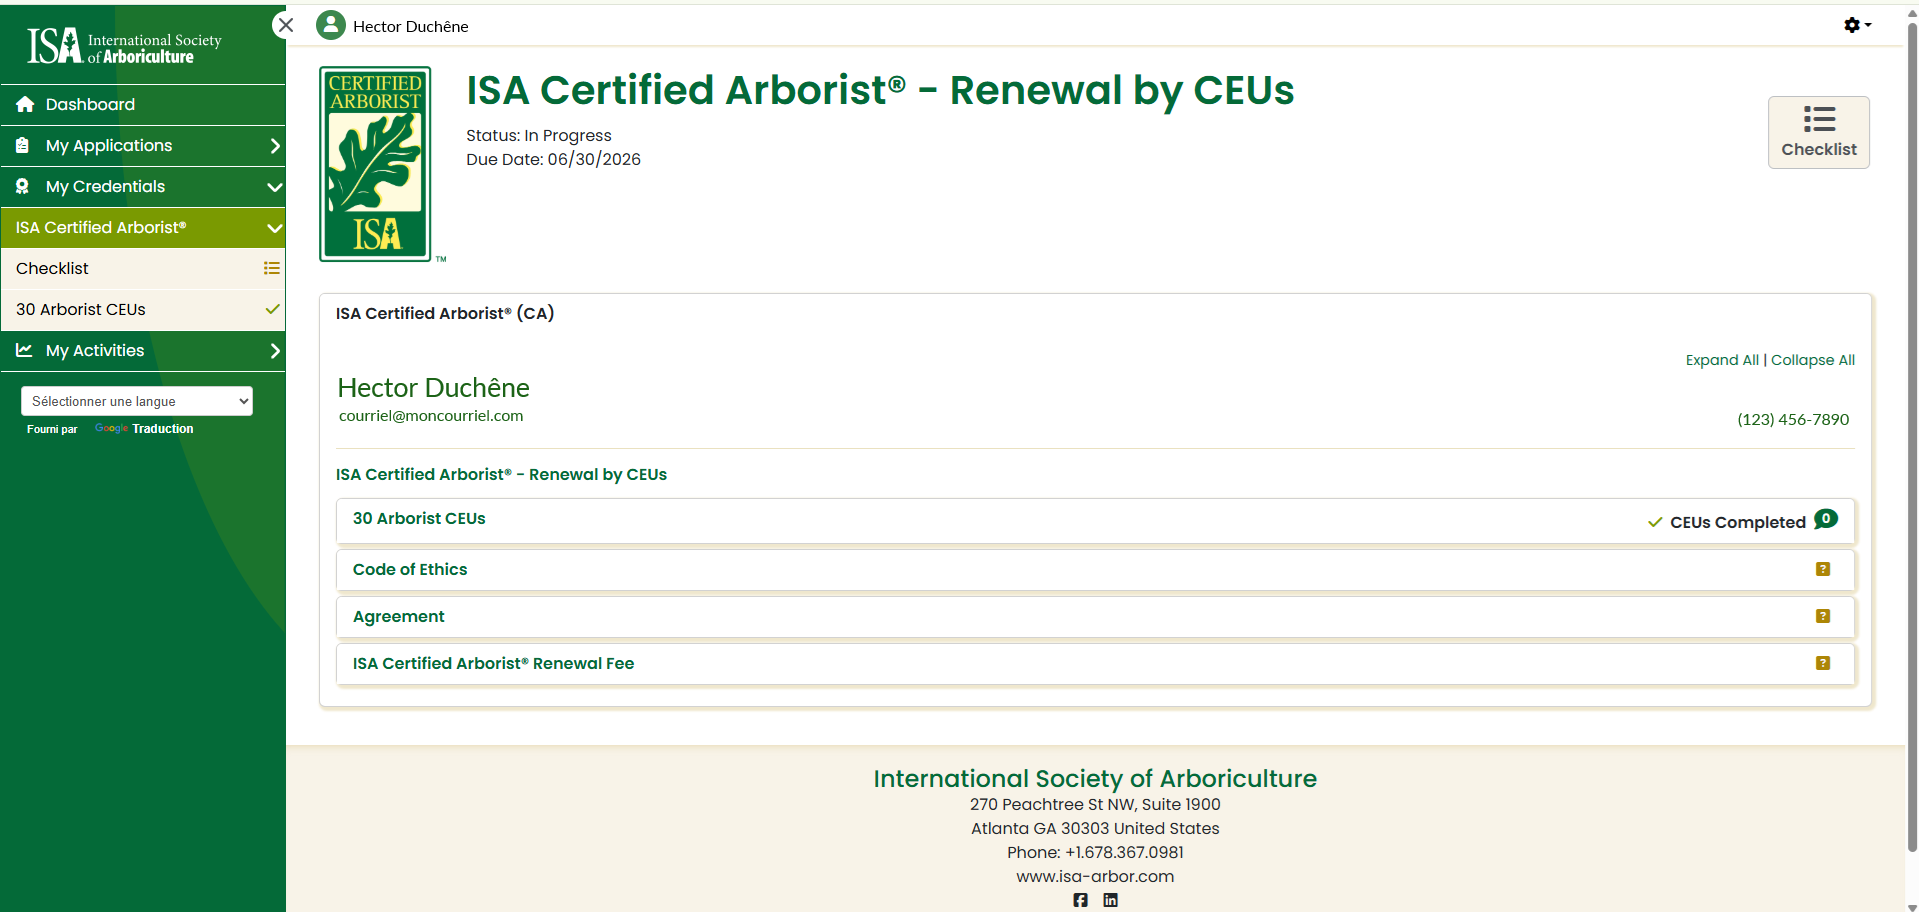Open the Checklist button at top right
This screenshot has height=912, width=1919.
(x=1818, y=132)
